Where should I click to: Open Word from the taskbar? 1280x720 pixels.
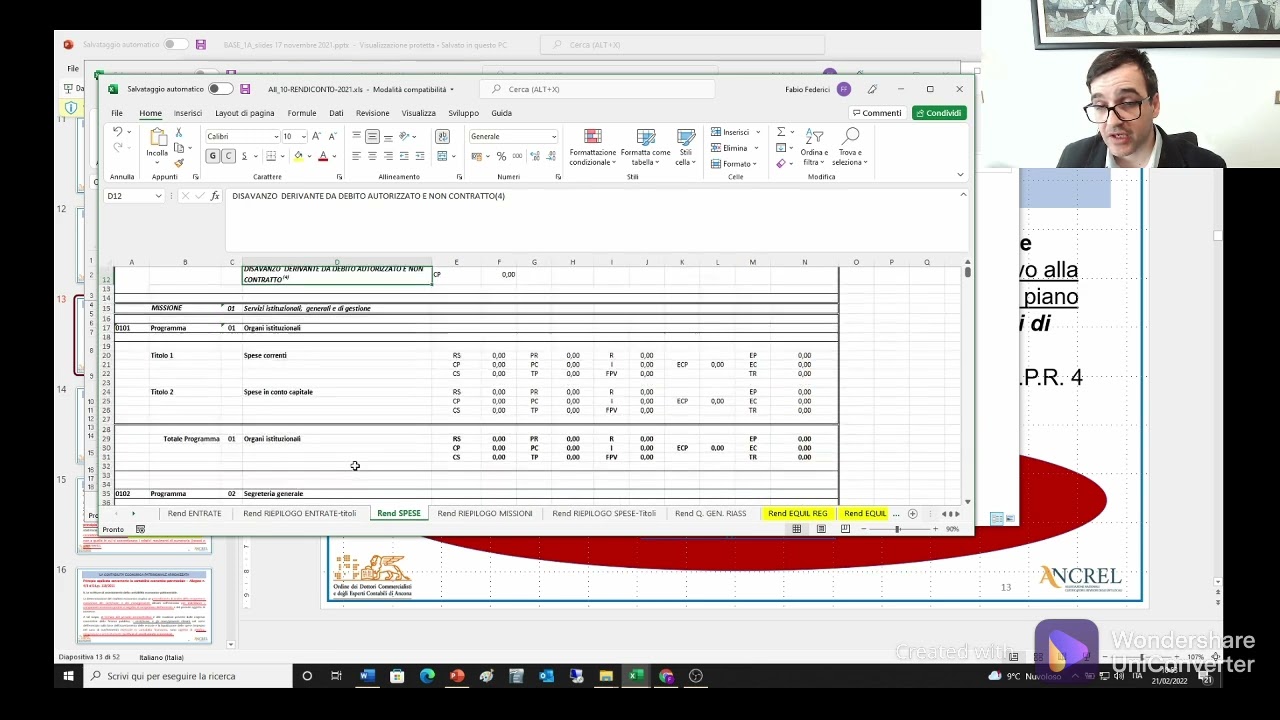367,676
